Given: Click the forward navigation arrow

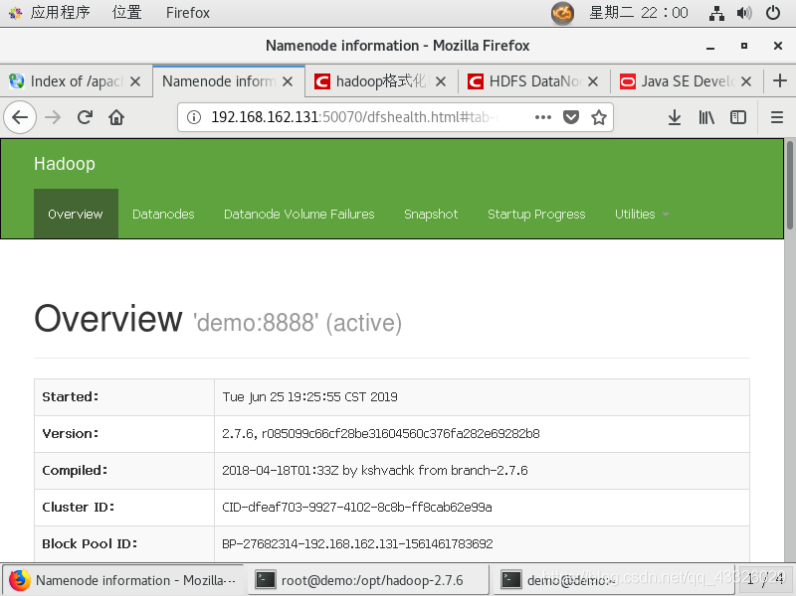Looking at the screenshot, I should pos(53,118).
